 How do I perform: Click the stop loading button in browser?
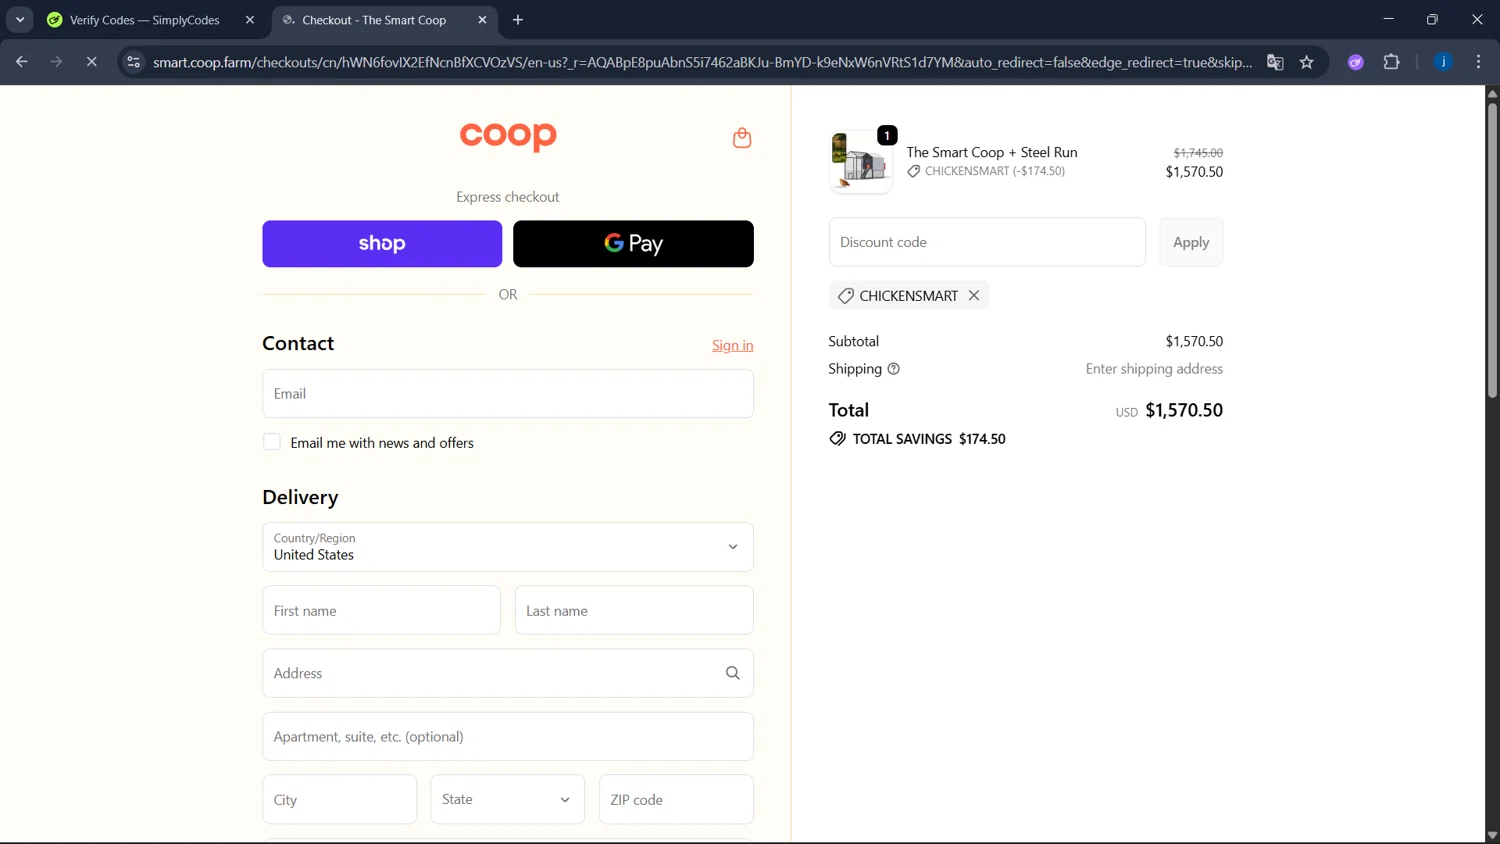click(x=91, y=62)
